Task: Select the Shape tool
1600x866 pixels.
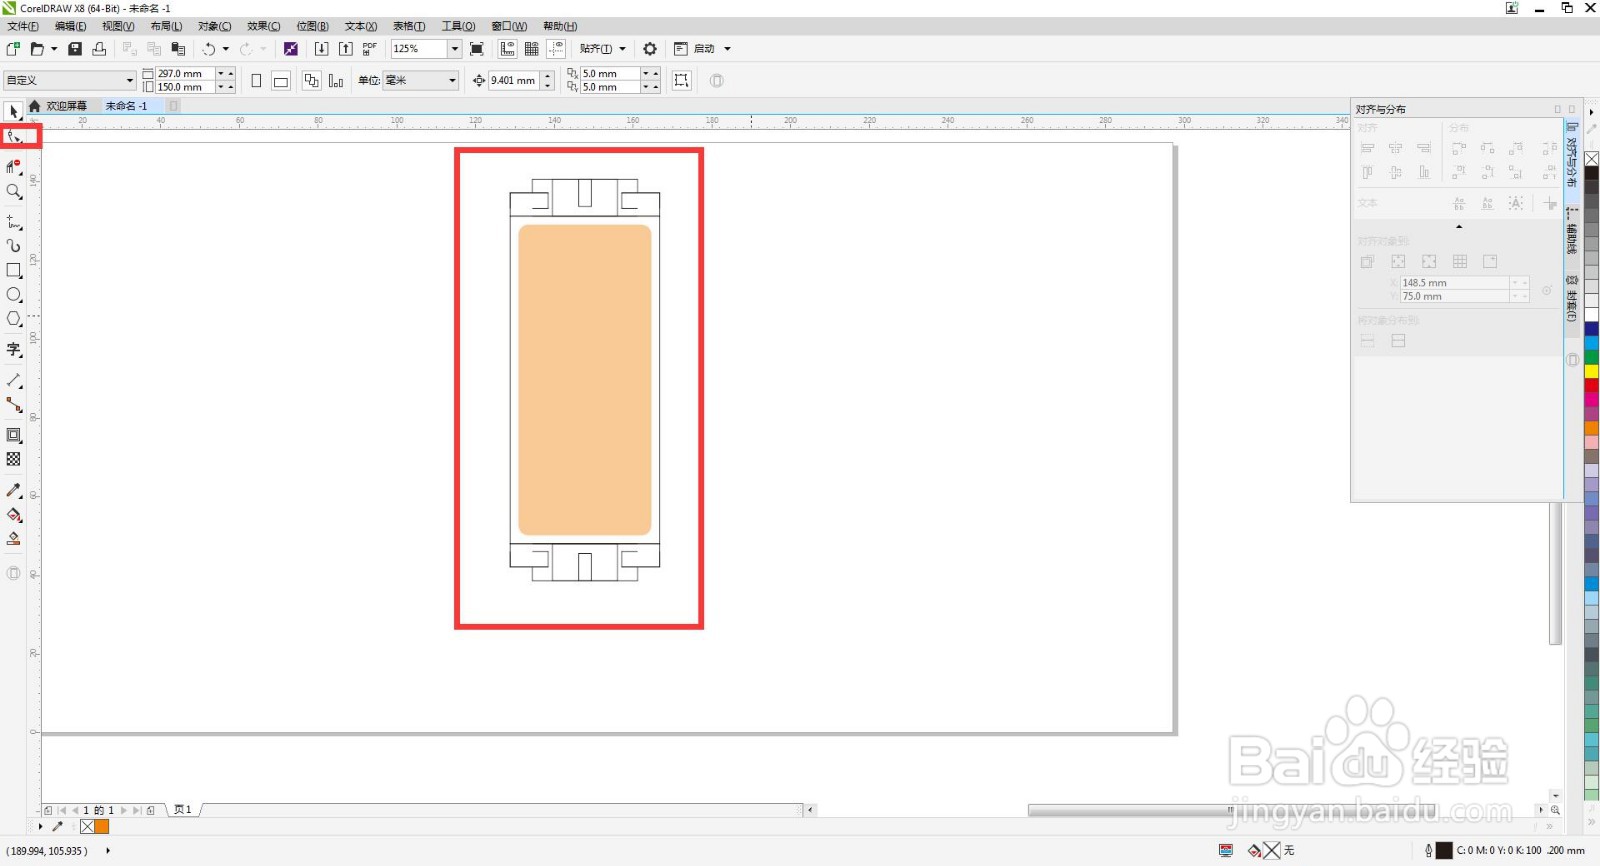Action: 14,137
